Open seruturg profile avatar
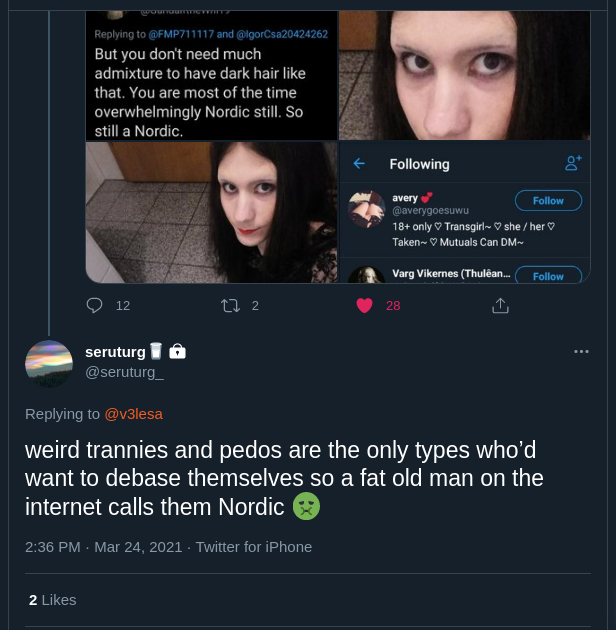The image size is (616, 630). click(49, 364)
